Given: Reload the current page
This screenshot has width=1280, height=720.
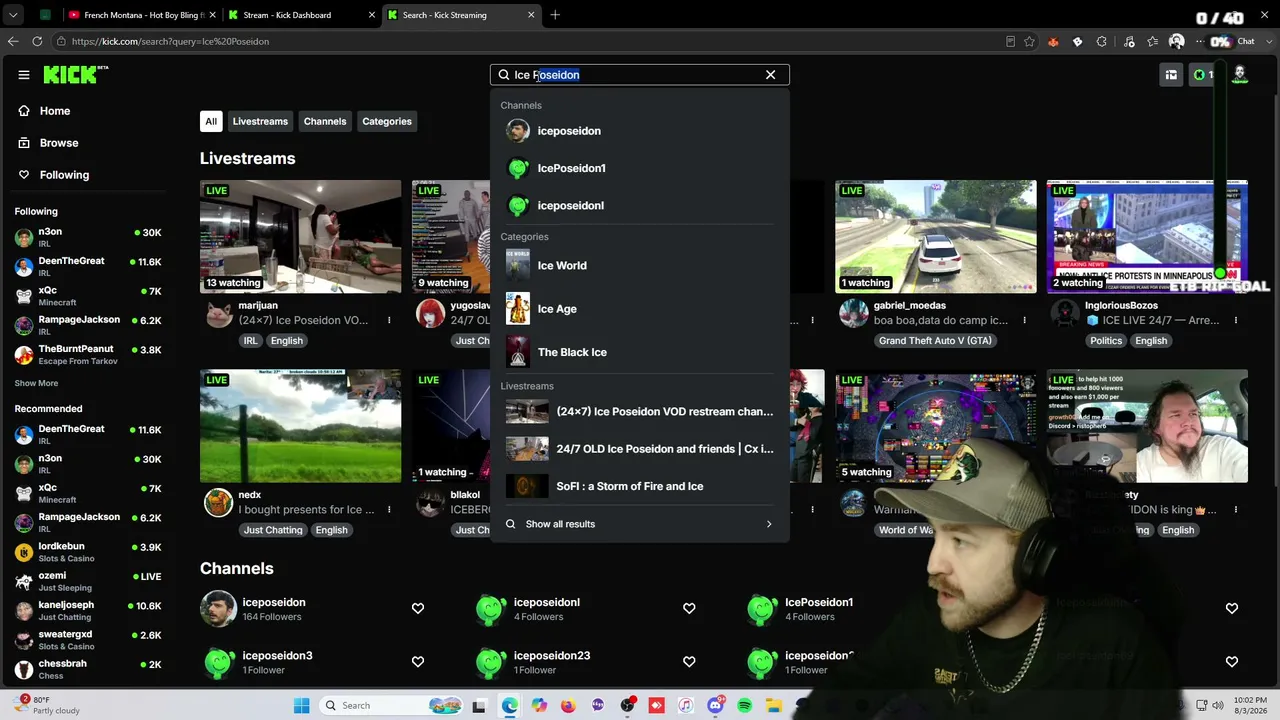Looking at the screenshot, I should click(x=37, y=41).
